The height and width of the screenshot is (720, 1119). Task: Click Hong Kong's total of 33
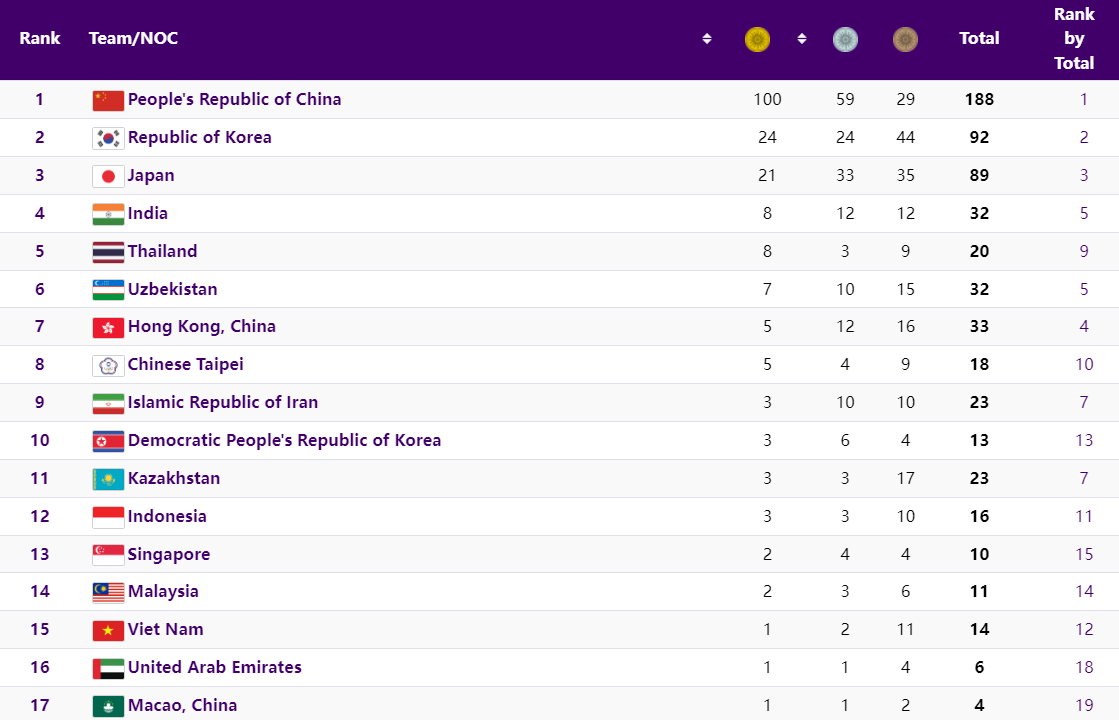pyautogui.click(x=979, y=326)
